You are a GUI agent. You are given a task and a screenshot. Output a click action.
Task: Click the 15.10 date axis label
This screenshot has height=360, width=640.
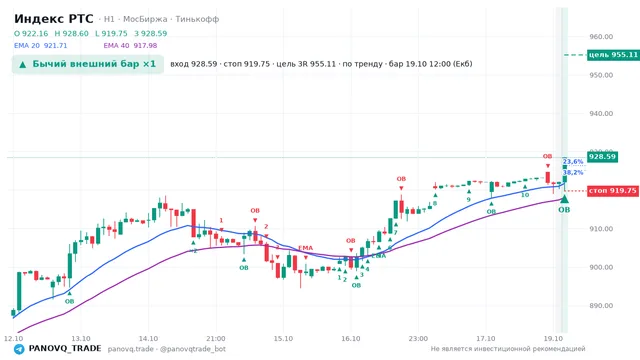click(x=283, y=339)
